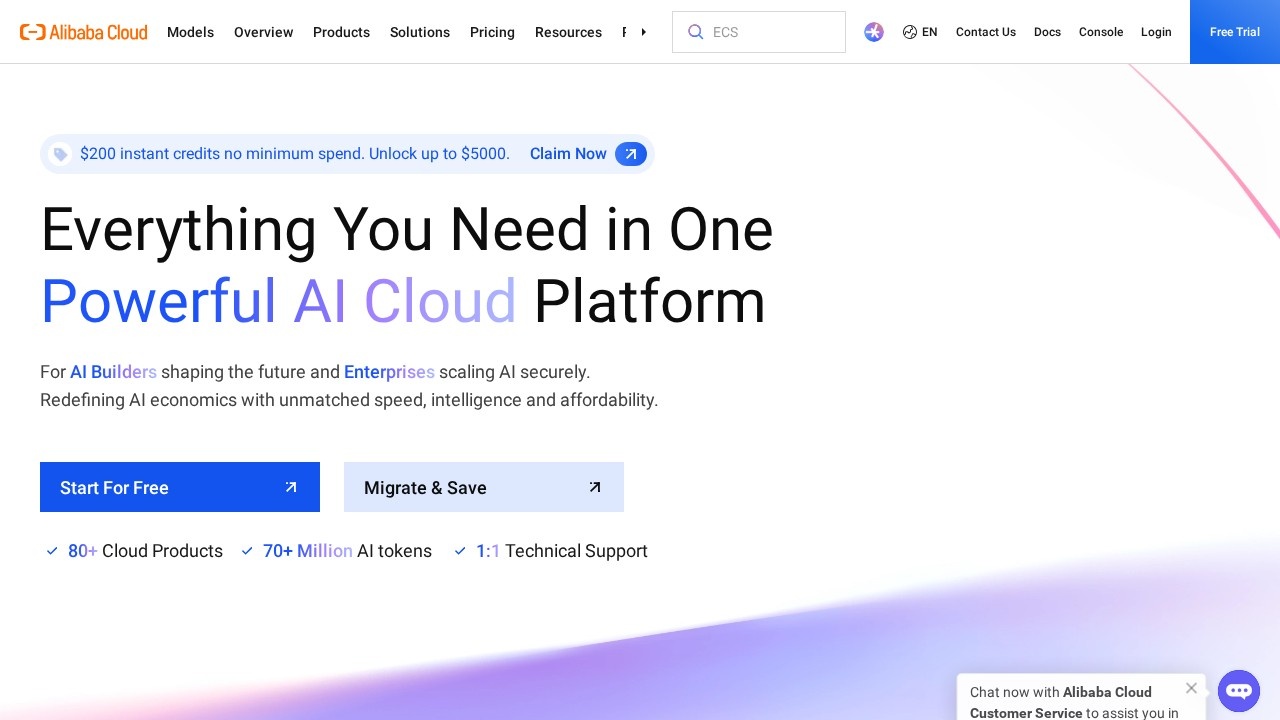Go to Docs
Image resolution: width=1280 pixels, height=720 pixels.
1047,32
